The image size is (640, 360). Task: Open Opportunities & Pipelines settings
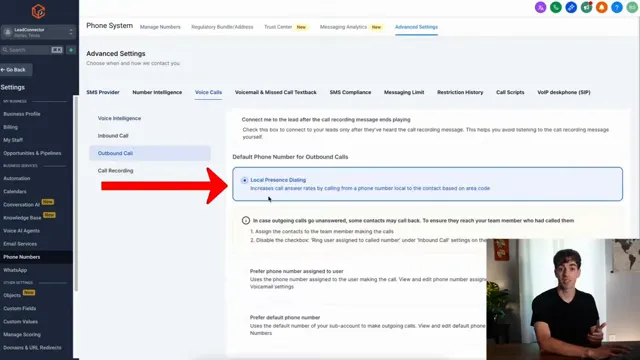click(x=32, y=153)
